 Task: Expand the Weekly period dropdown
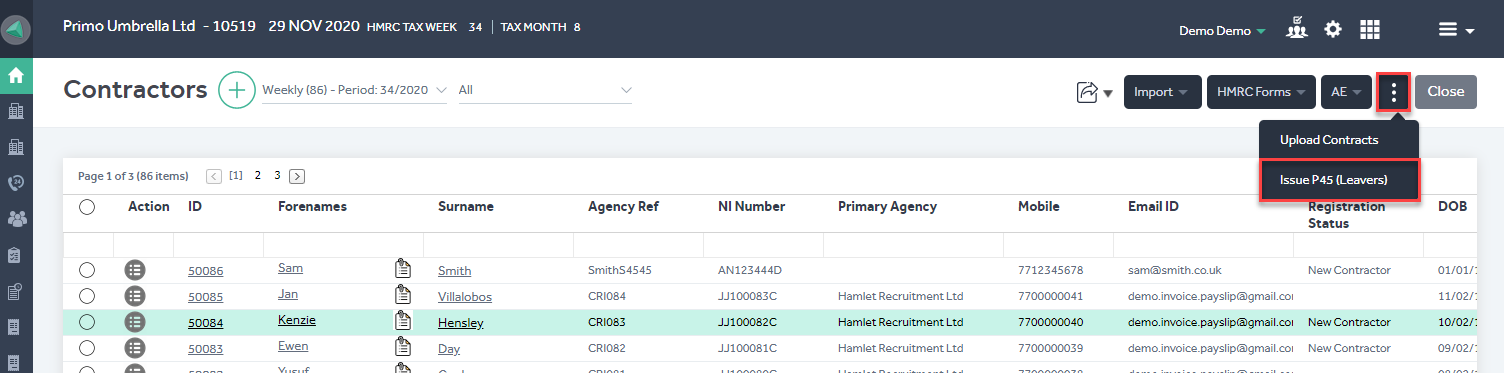click(x=354, y=90)
